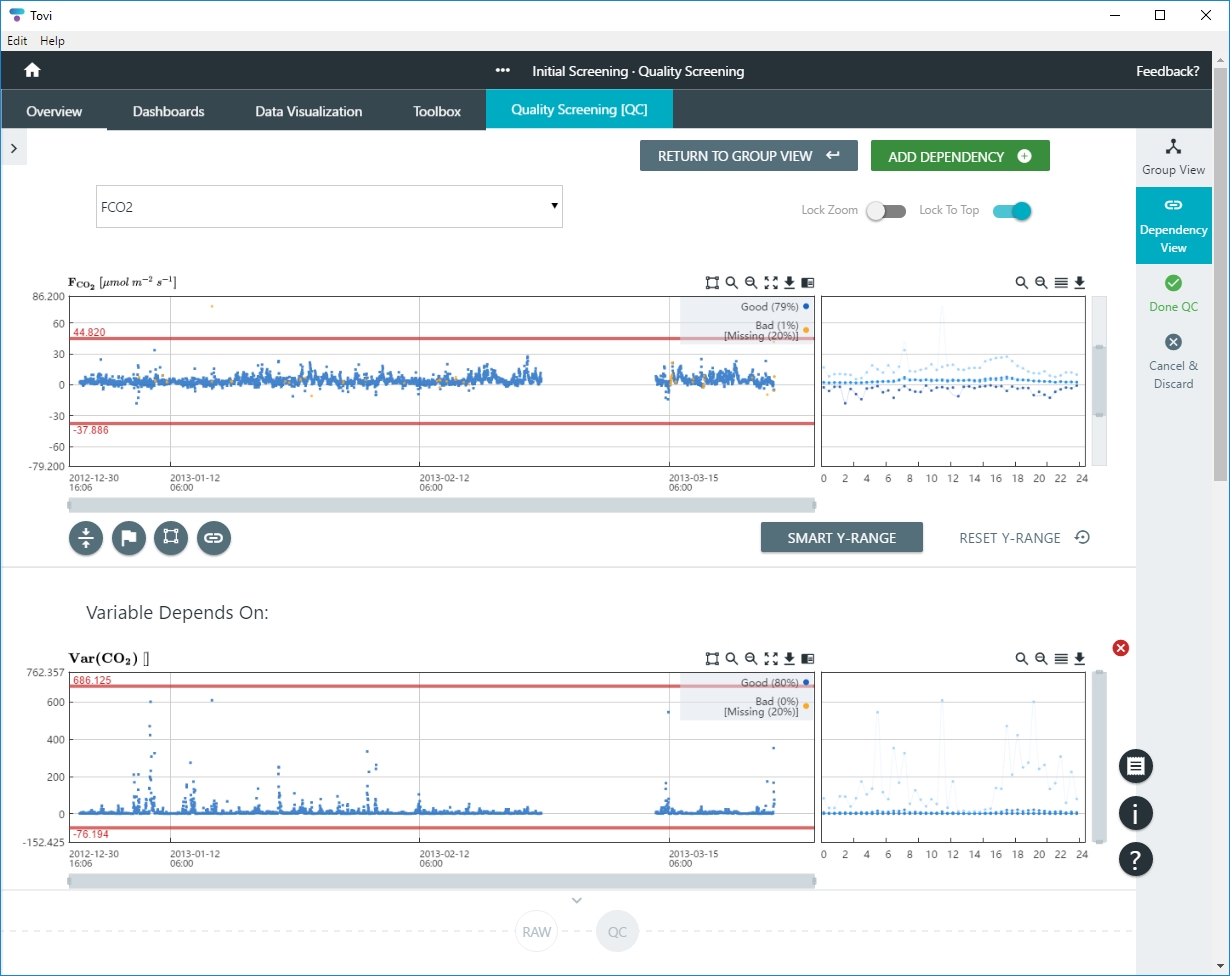
Task: Open the notes round button
Action: point(1136,767)
